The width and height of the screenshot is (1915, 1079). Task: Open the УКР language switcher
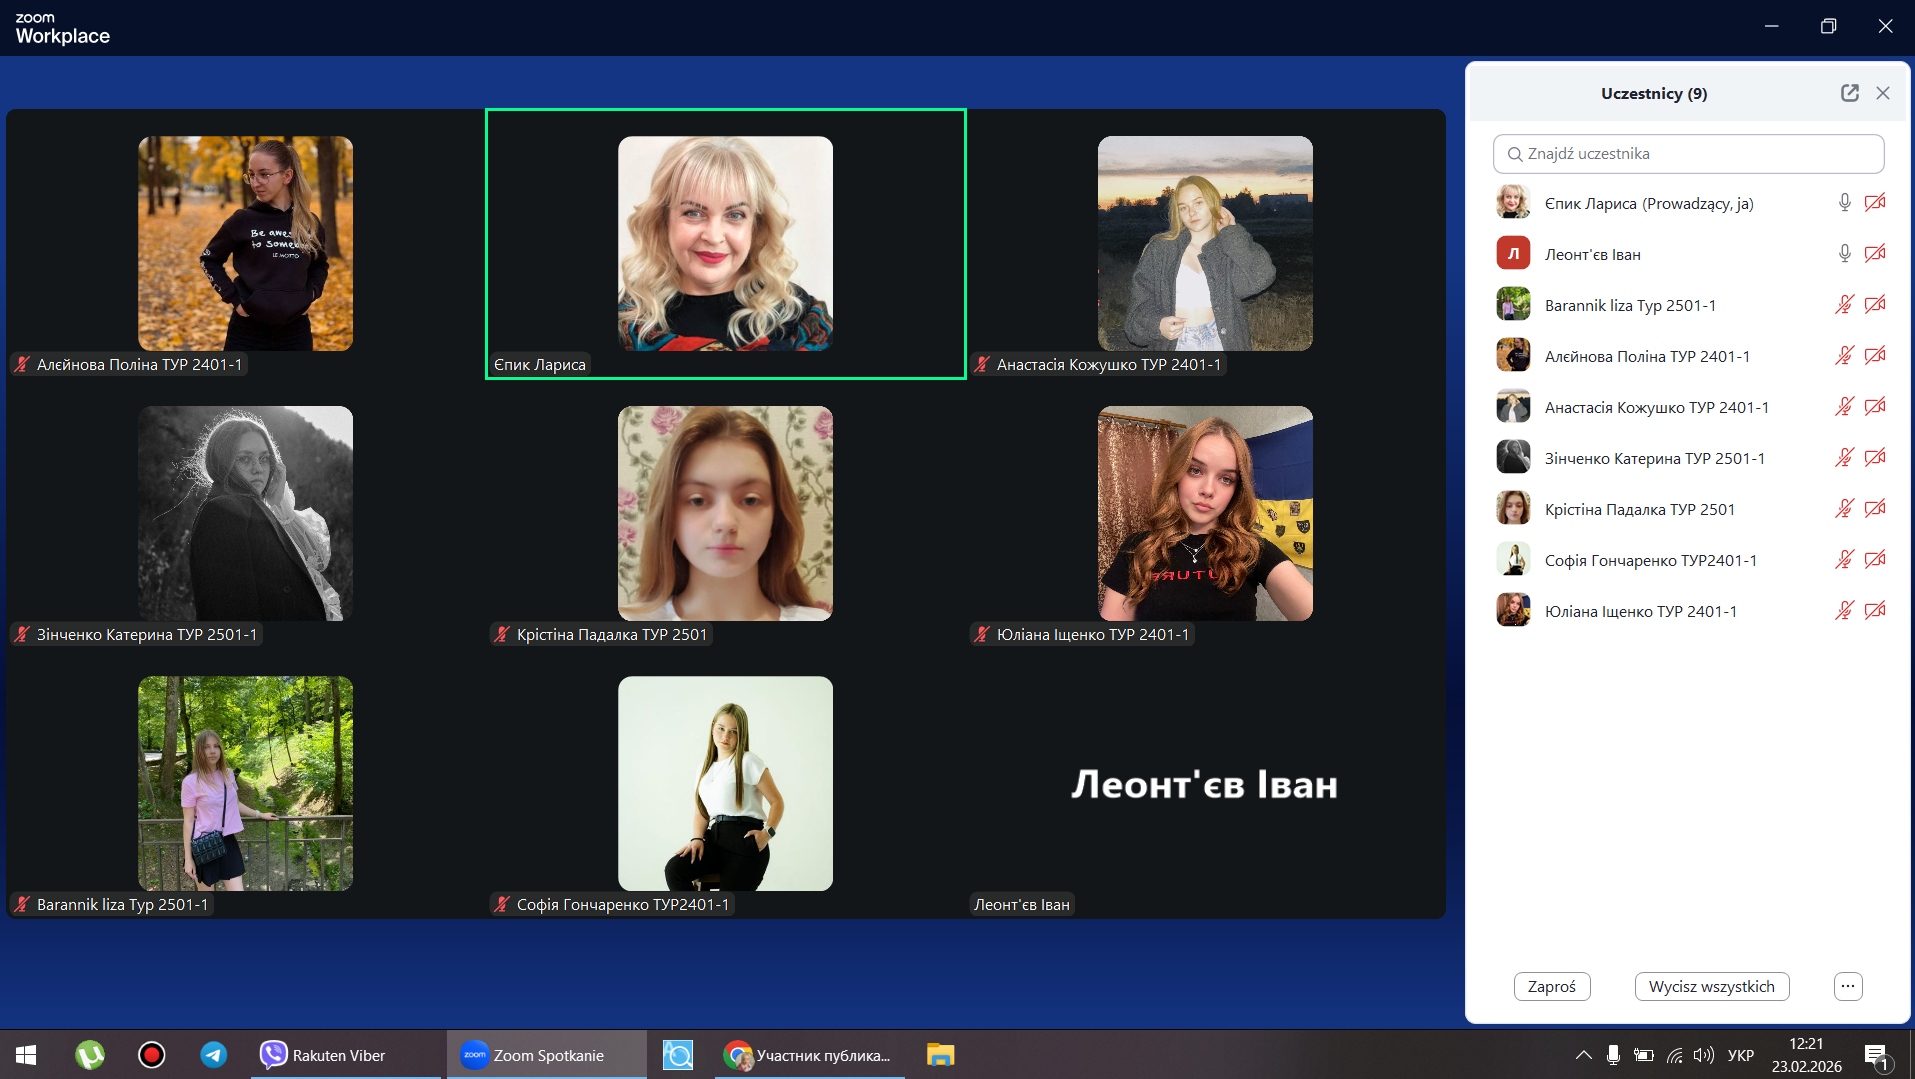point(1740,1055)
